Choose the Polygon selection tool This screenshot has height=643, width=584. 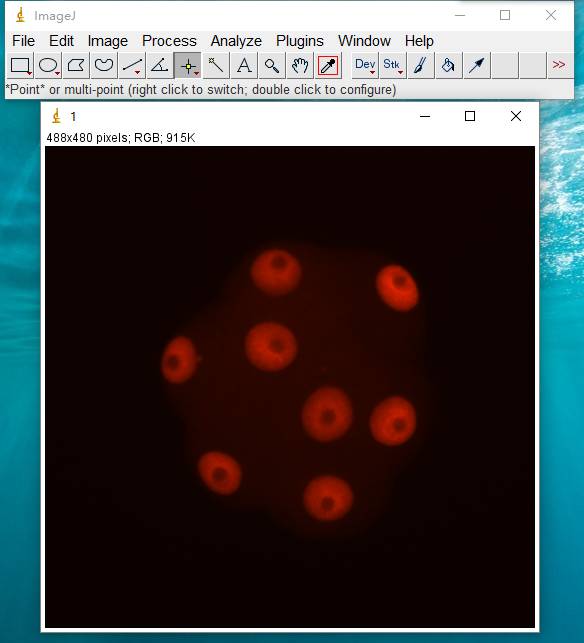(76, 65)
